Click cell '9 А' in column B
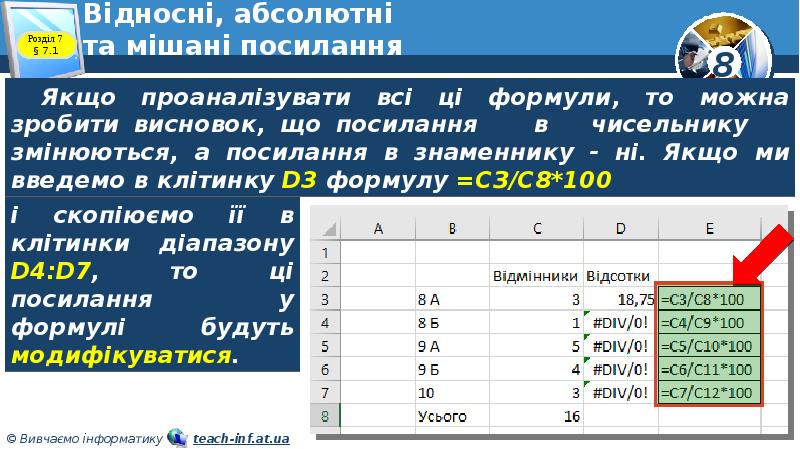The height and width of the screenshot is (449, 800). (453, 346)
